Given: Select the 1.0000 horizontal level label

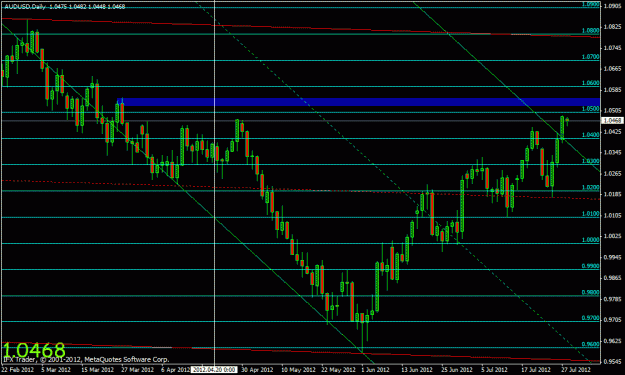Looking at the screenshot, I should click(590, 240).
